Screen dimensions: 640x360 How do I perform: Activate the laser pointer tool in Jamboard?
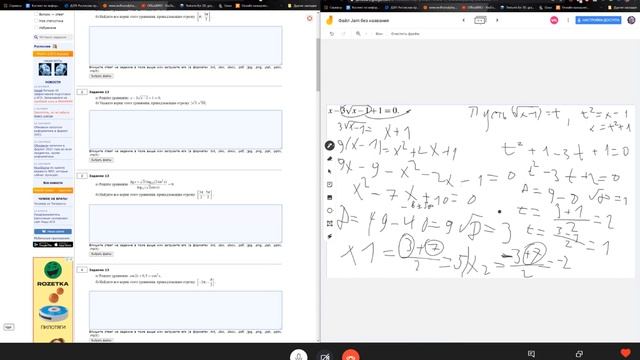point(329,236)
